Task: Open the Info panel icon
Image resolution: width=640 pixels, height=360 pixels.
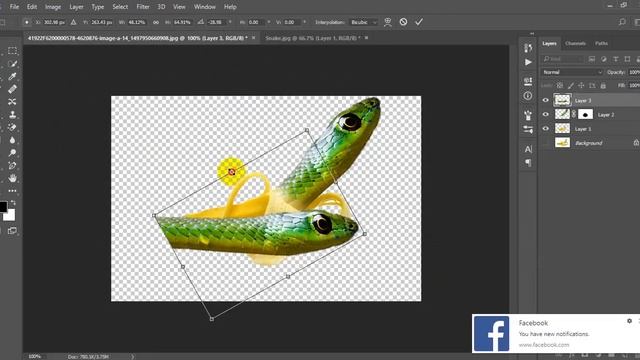Action: [x=528, y=96]
